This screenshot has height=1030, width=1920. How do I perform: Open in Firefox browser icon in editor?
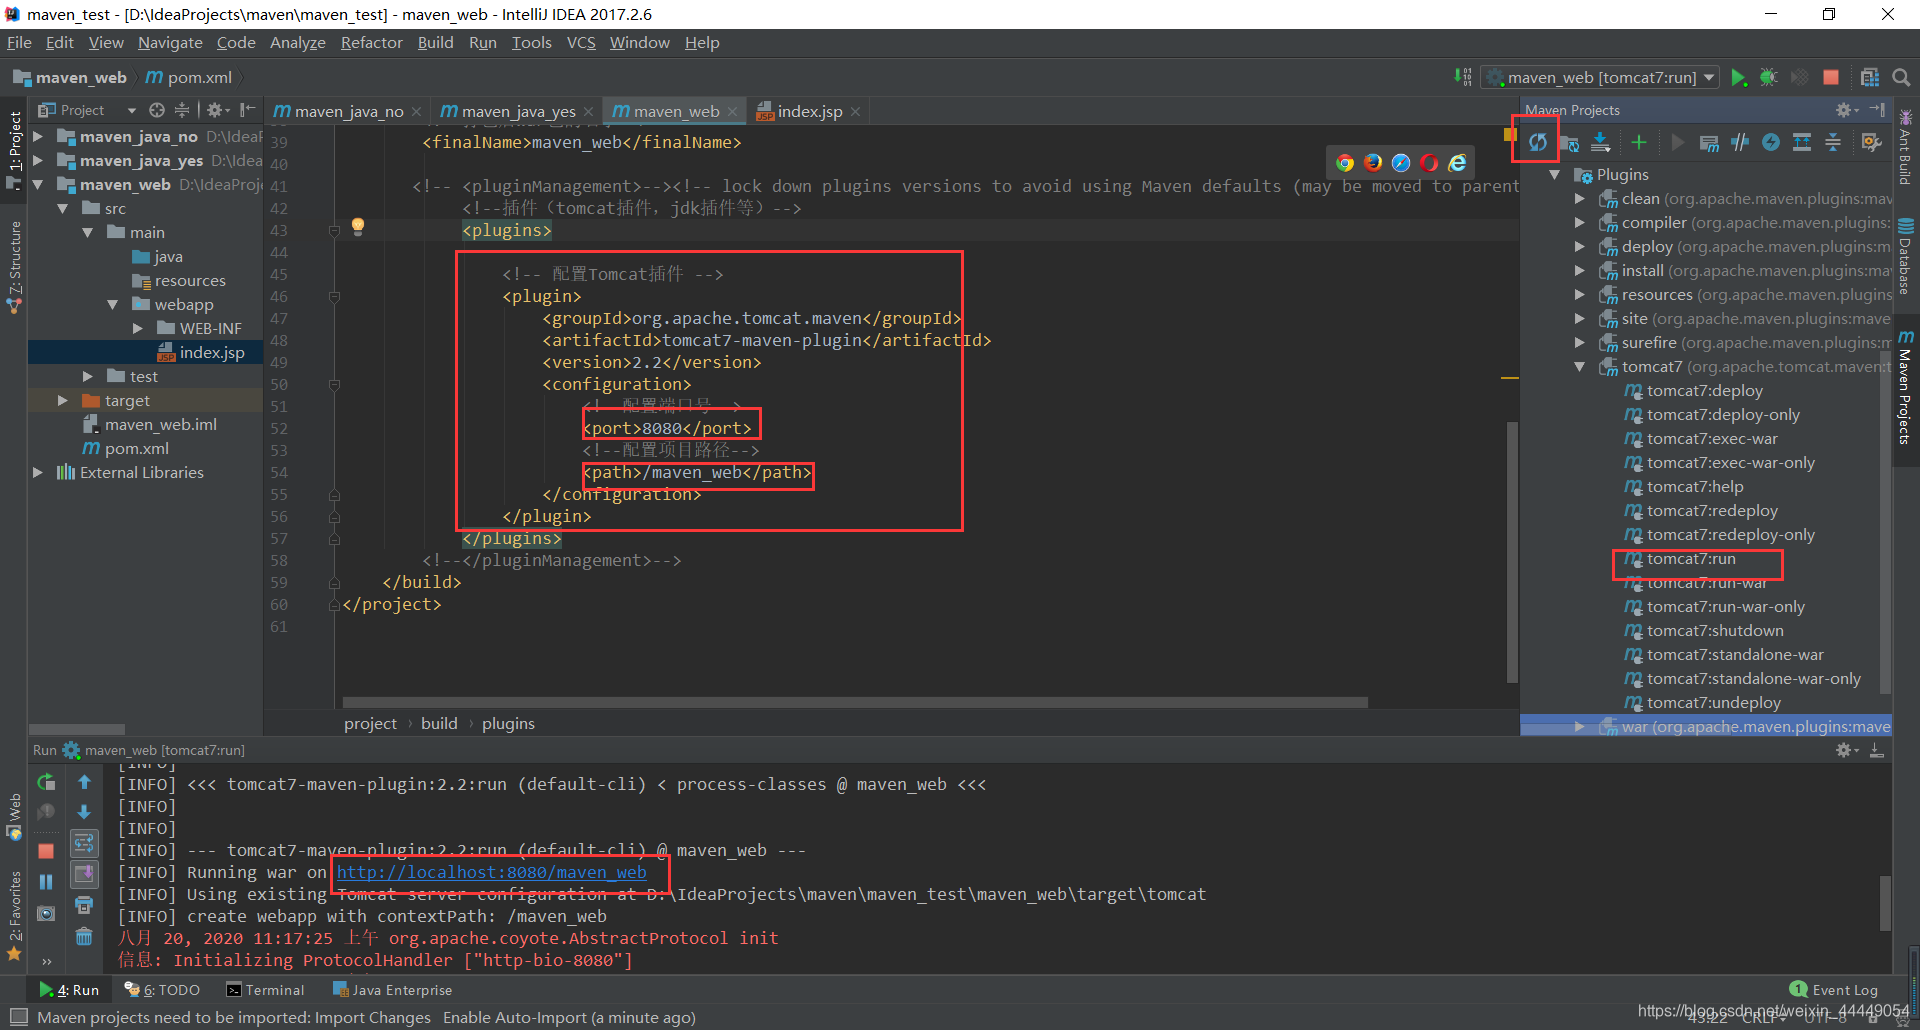[x=1373, y=163]
